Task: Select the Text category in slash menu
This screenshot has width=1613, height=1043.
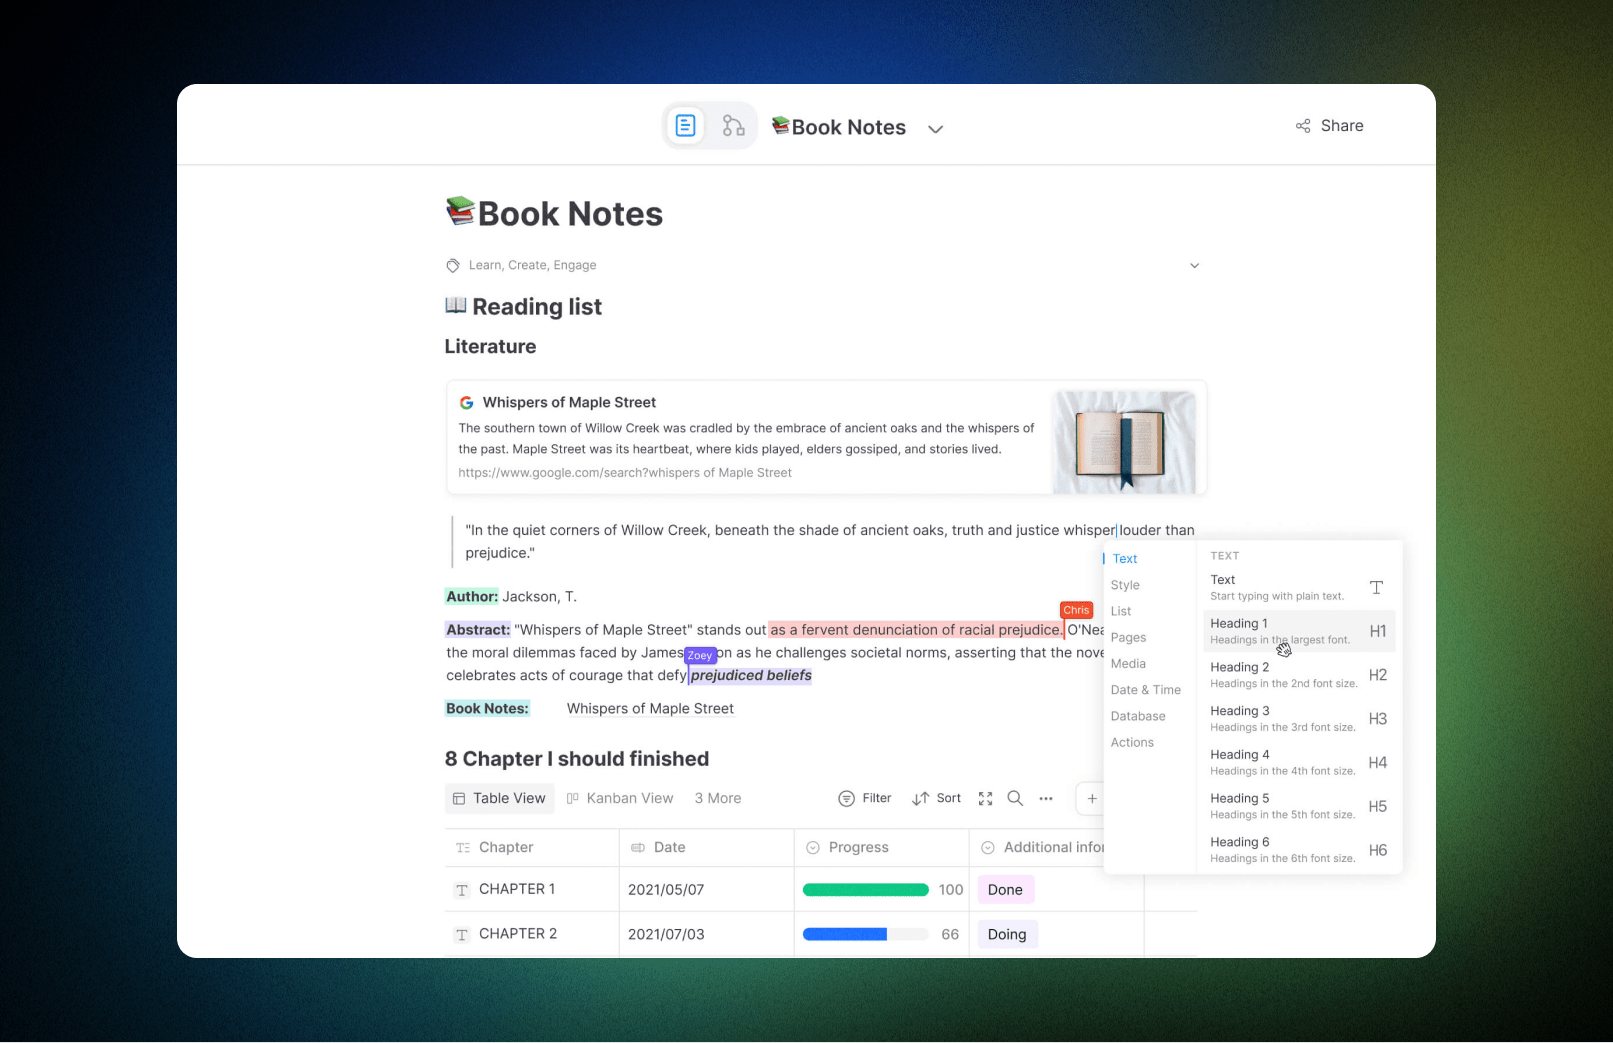Action: pos(1125,559)
